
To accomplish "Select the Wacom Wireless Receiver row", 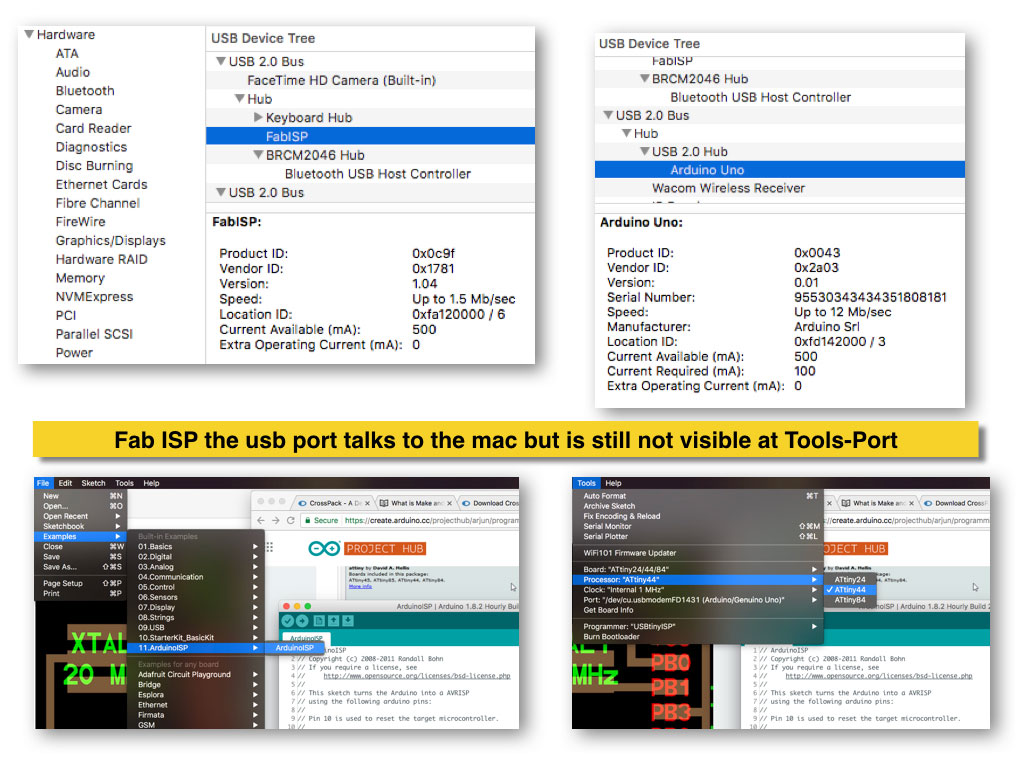I will coord(780,188).
